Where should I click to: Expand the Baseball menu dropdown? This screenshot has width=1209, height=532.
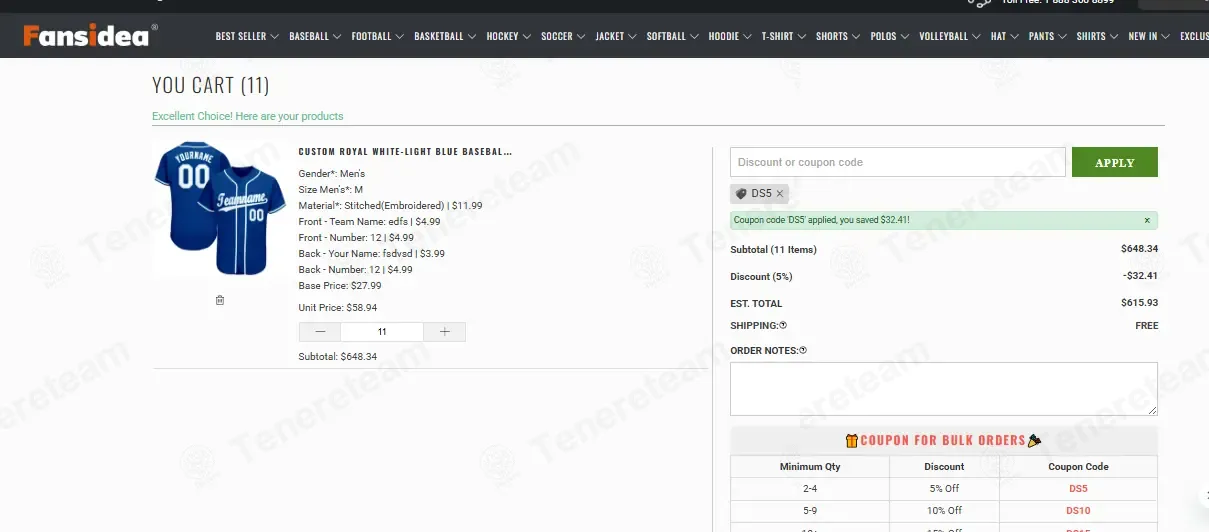click(x=314, y=36)
